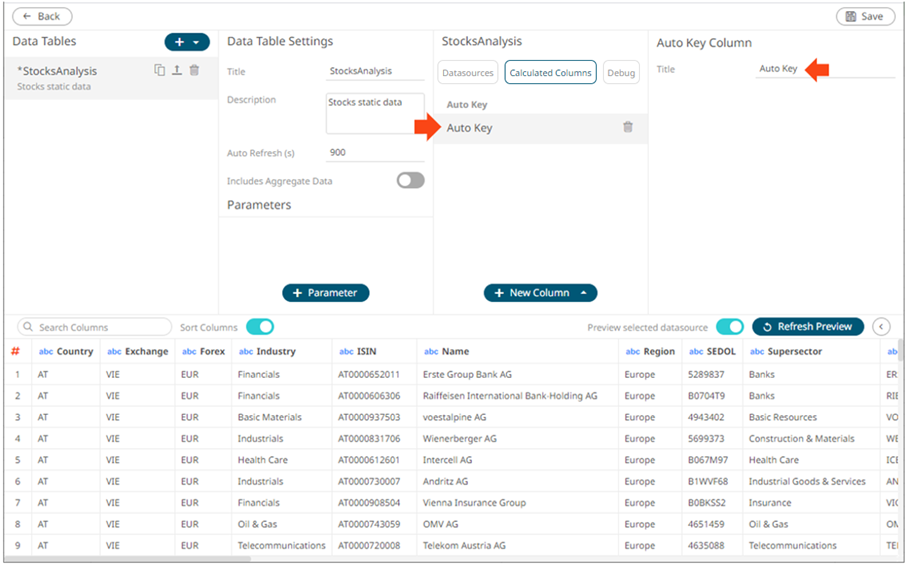Viewport: 907px width, 566px height.
Task: Add a new Parameter
Action: pos(326,293)
